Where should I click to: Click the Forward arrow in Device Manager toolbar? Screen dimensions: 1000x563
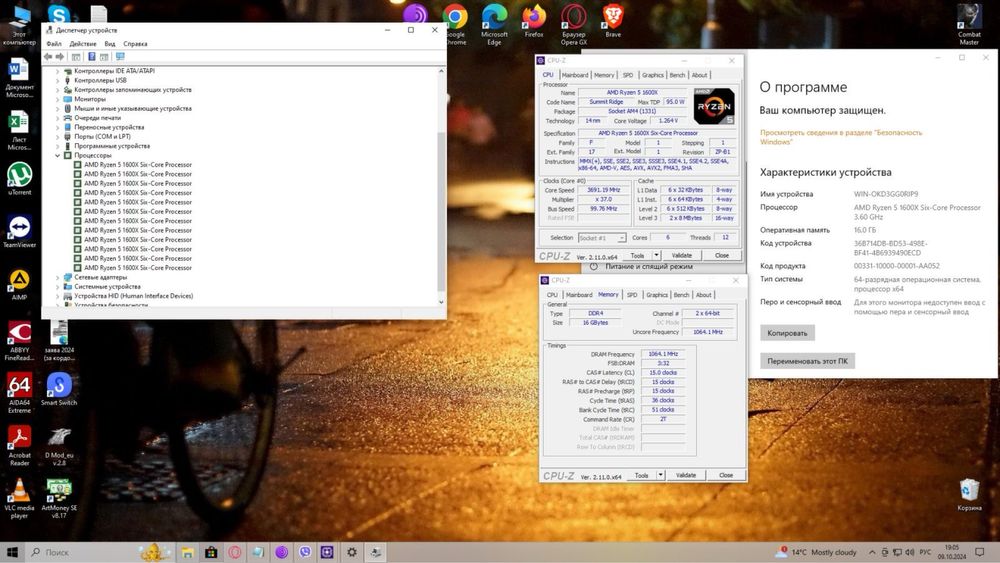coord(60,57)
